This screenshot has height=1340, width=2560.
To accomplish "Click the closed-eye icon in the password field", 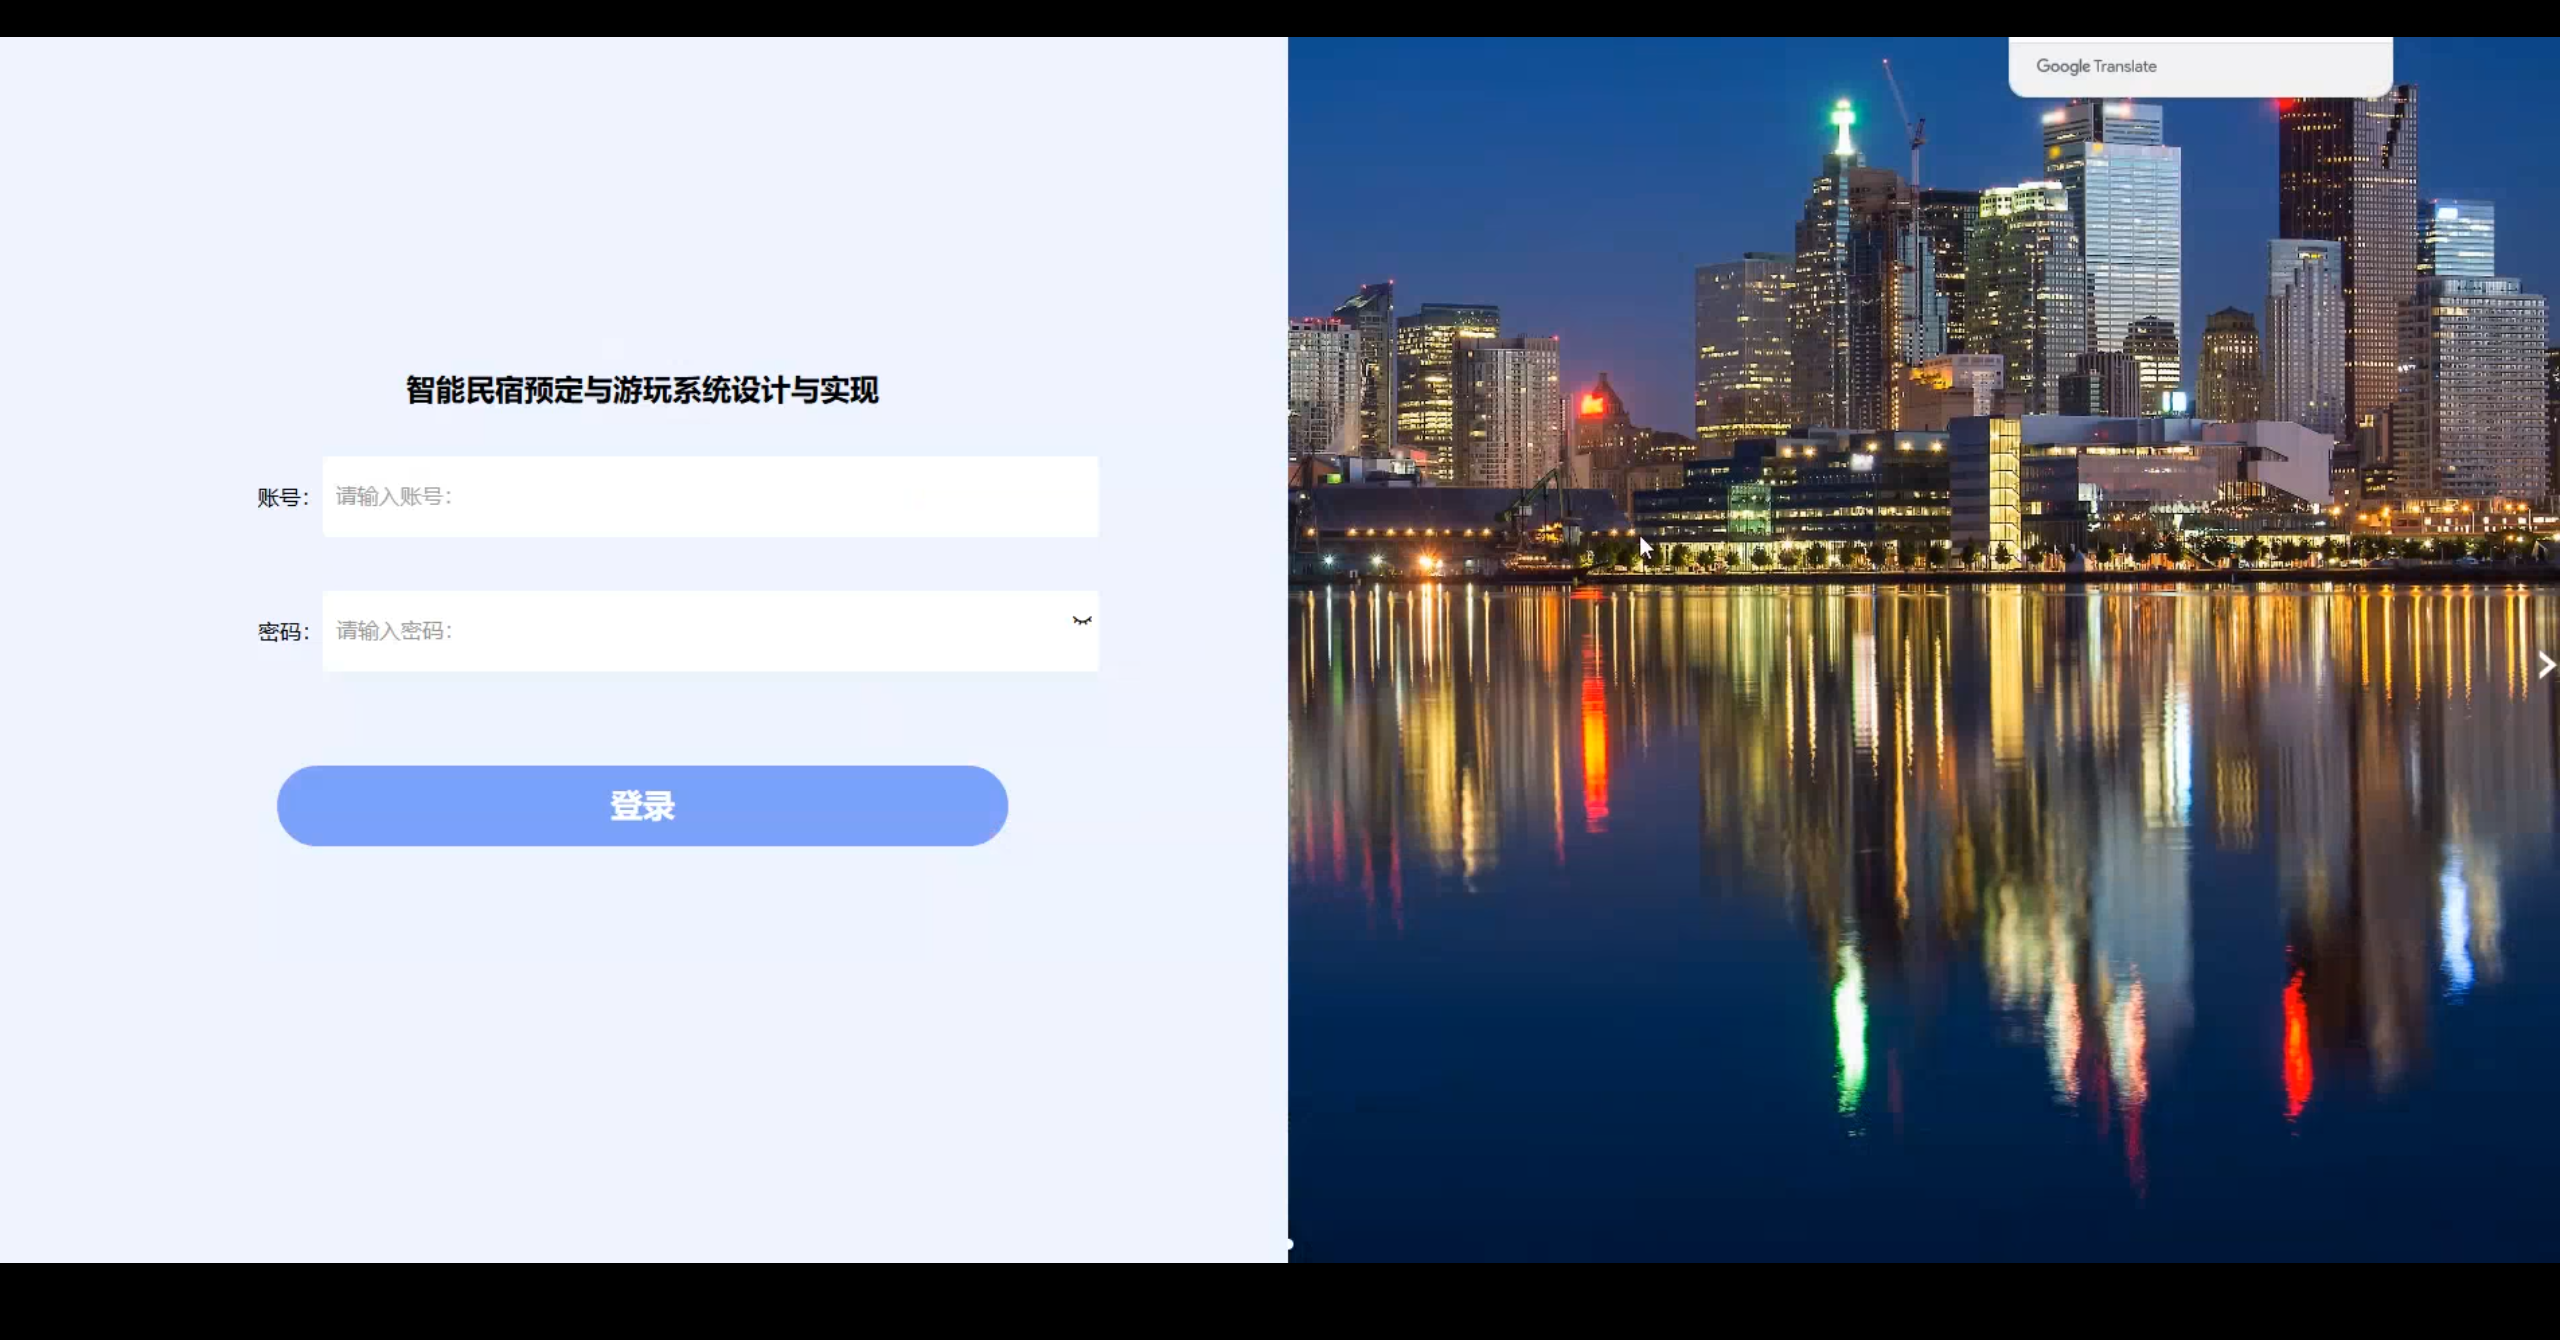I will 1083,622.
